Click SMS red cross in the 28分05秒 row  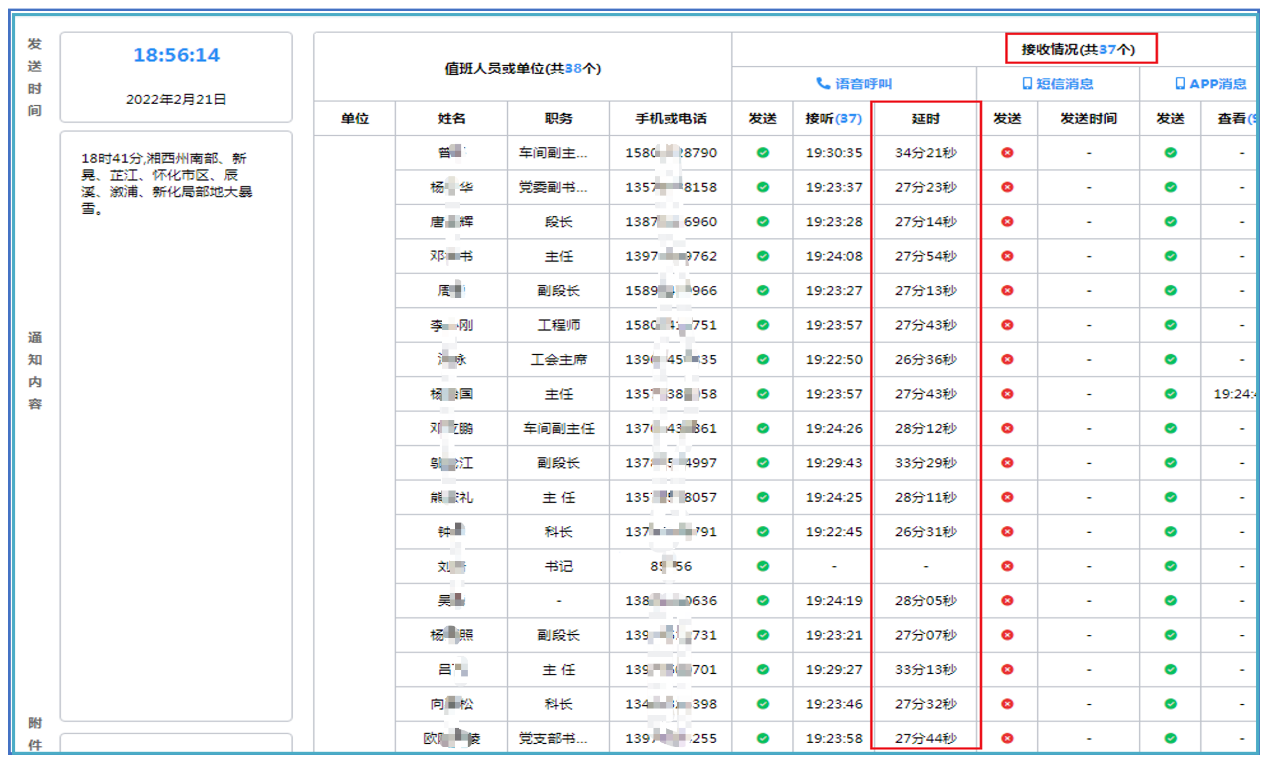click(x=1007, y=601)
